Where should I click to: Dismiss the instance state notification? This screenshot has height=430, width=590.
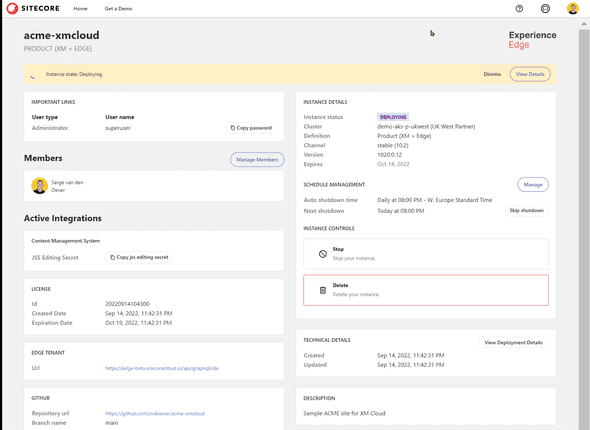pos(492,74)
